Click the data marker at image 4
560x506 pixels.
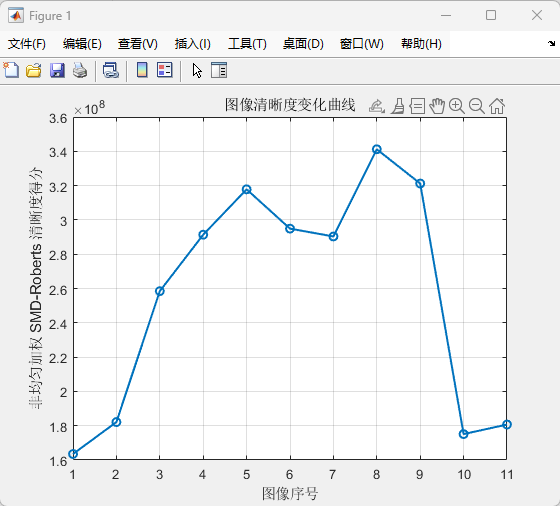(203, 235)
